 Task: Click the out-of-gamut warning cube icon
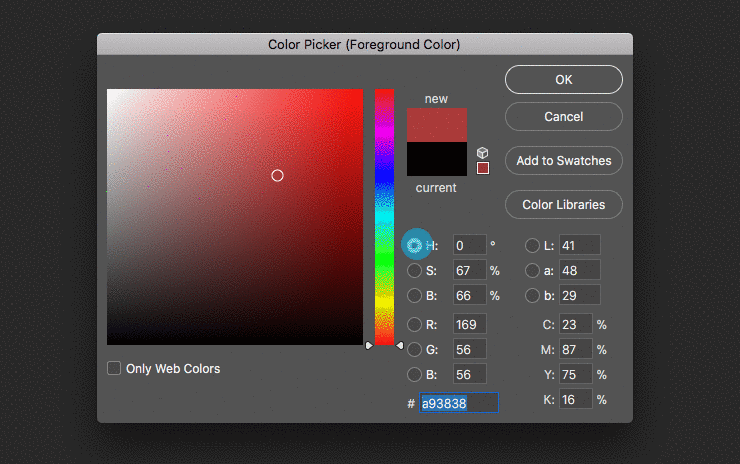pyautogui.click(x=482, y=152)
